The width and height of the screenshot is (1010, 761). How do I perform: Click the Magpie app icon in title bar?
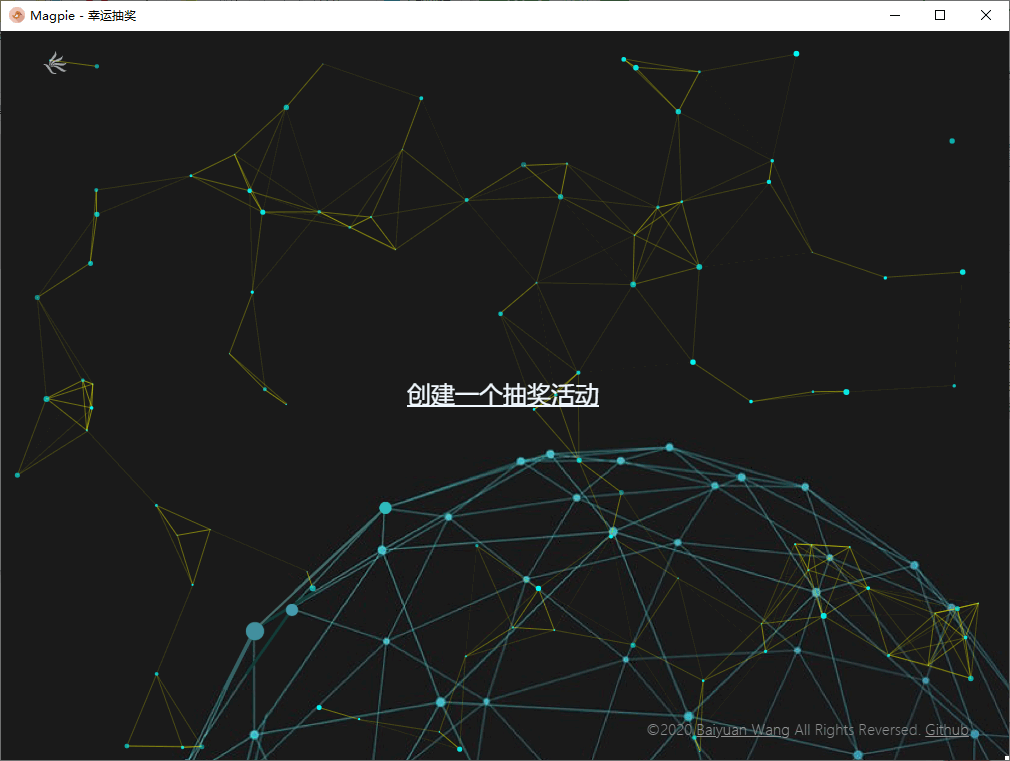17,15
